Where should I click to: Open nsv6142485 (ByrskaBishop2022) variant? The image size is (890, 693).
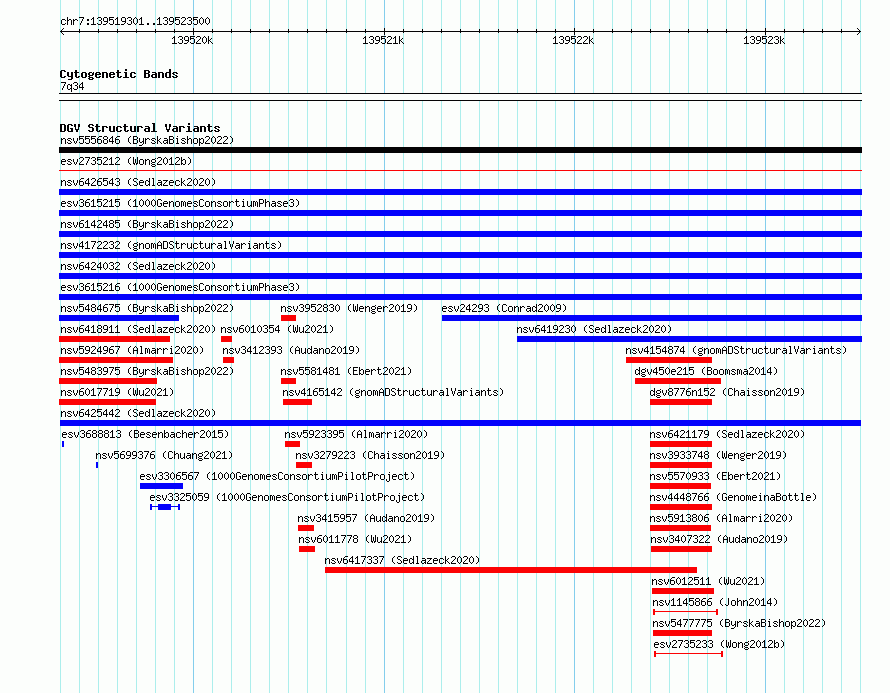(147, 224)
